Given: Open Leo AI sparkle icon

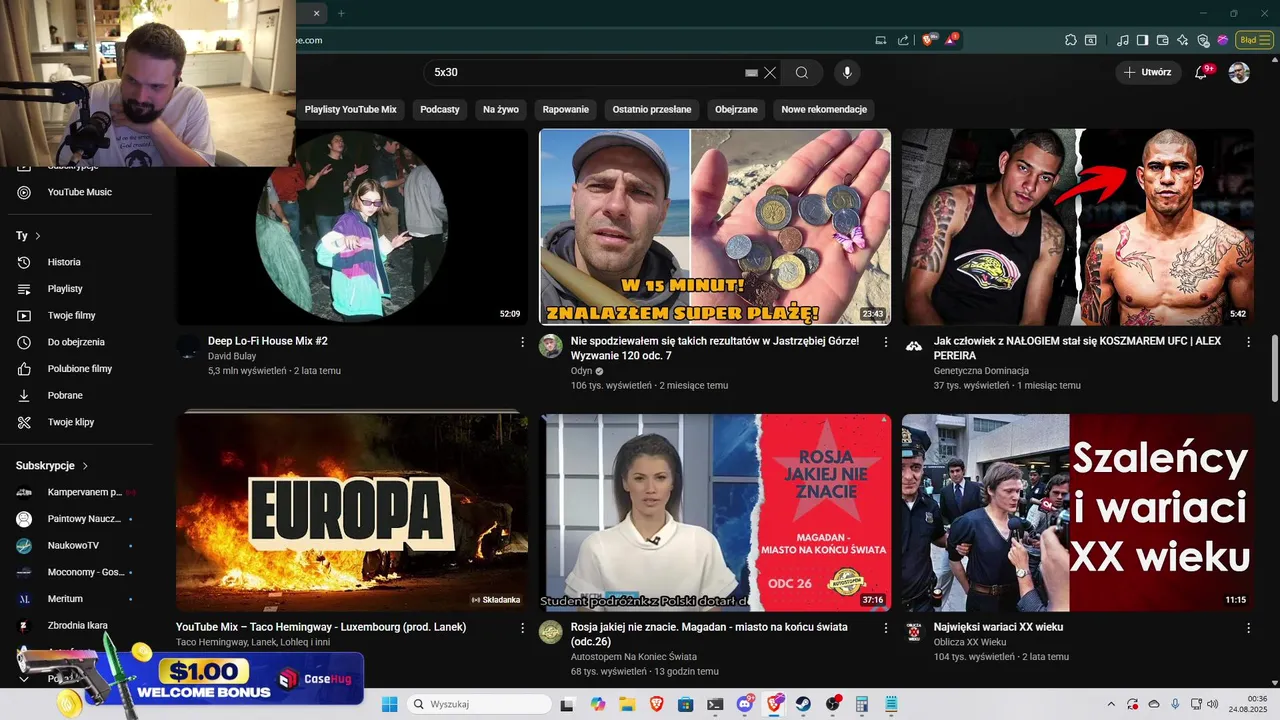Looking at the screenshot, I should point(1183,40).
